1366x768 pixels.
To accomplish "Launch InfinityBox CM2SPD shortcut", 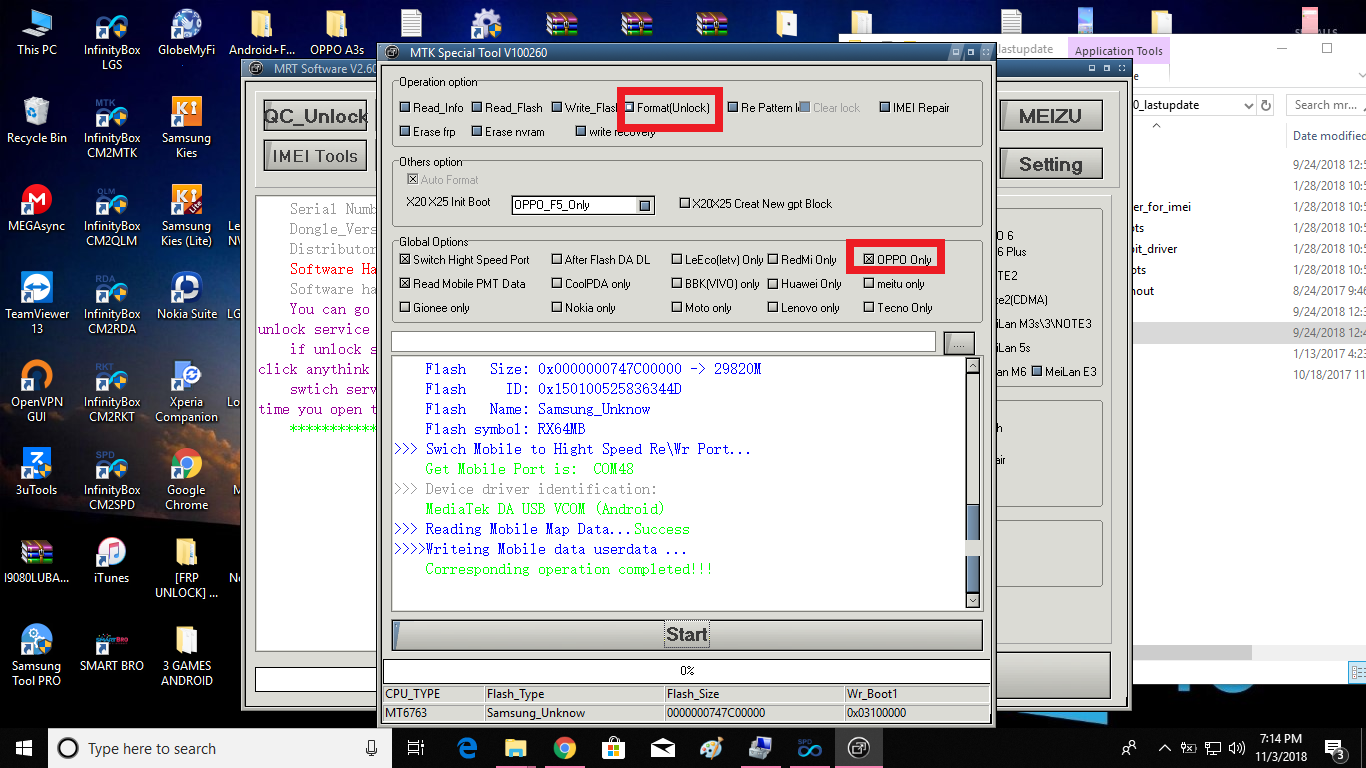I will pos(112,480).
